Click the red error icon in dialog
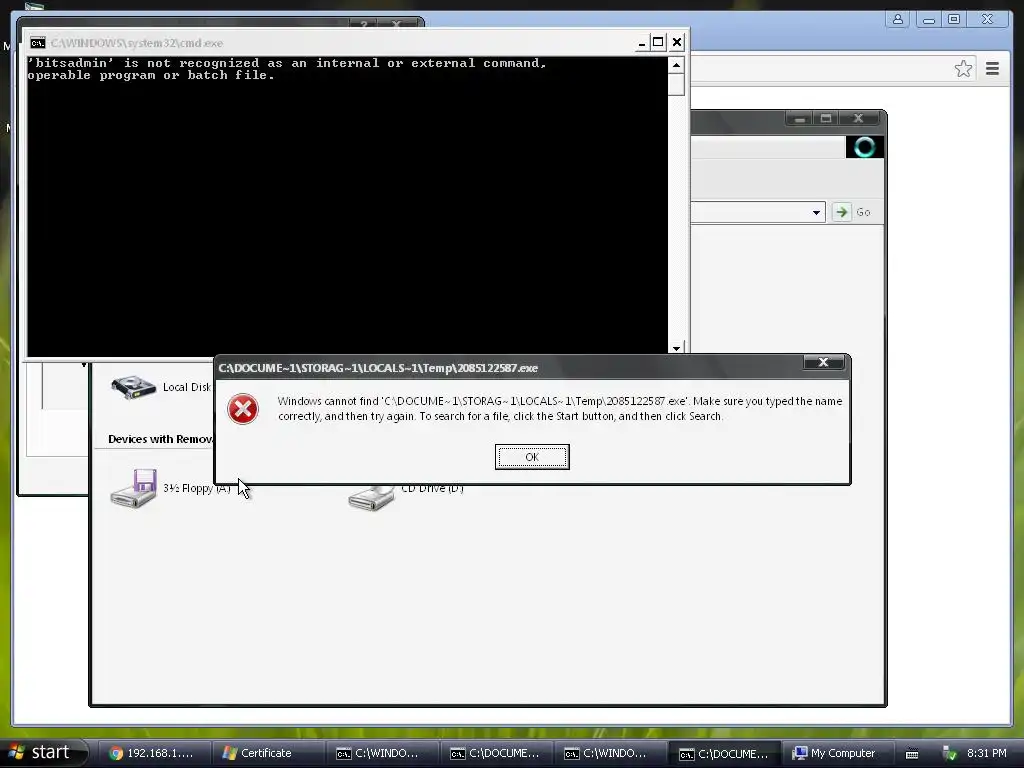Viewport: 1024px width, 768px height. coord(243,409)
